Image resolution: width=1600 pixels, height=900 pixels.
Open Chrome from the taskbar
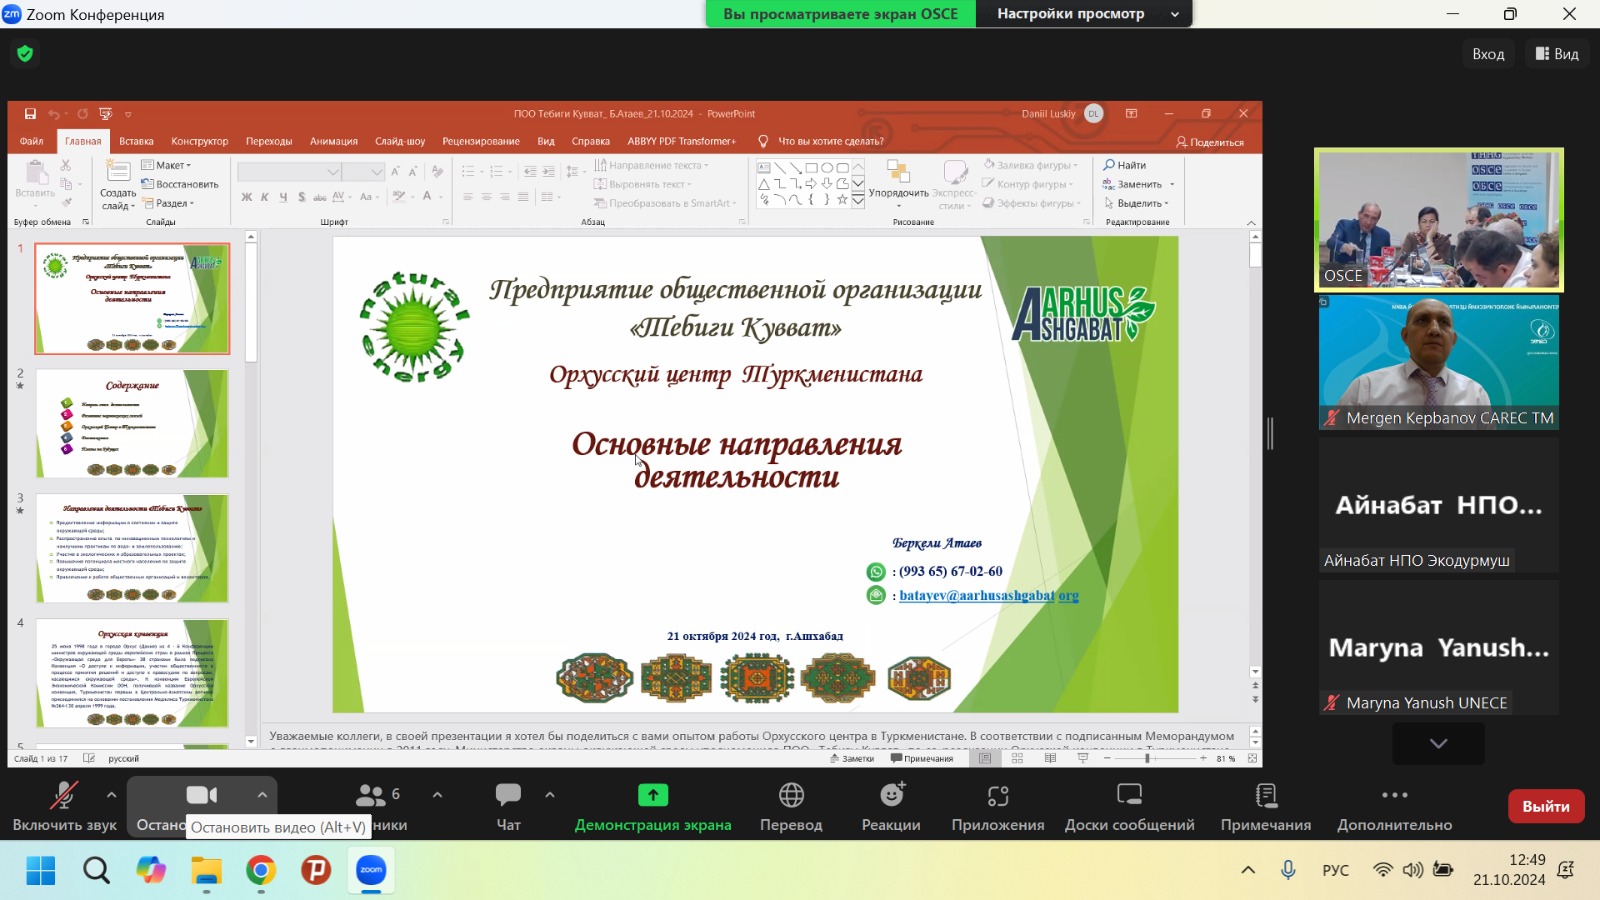click(x=261, y=870)
